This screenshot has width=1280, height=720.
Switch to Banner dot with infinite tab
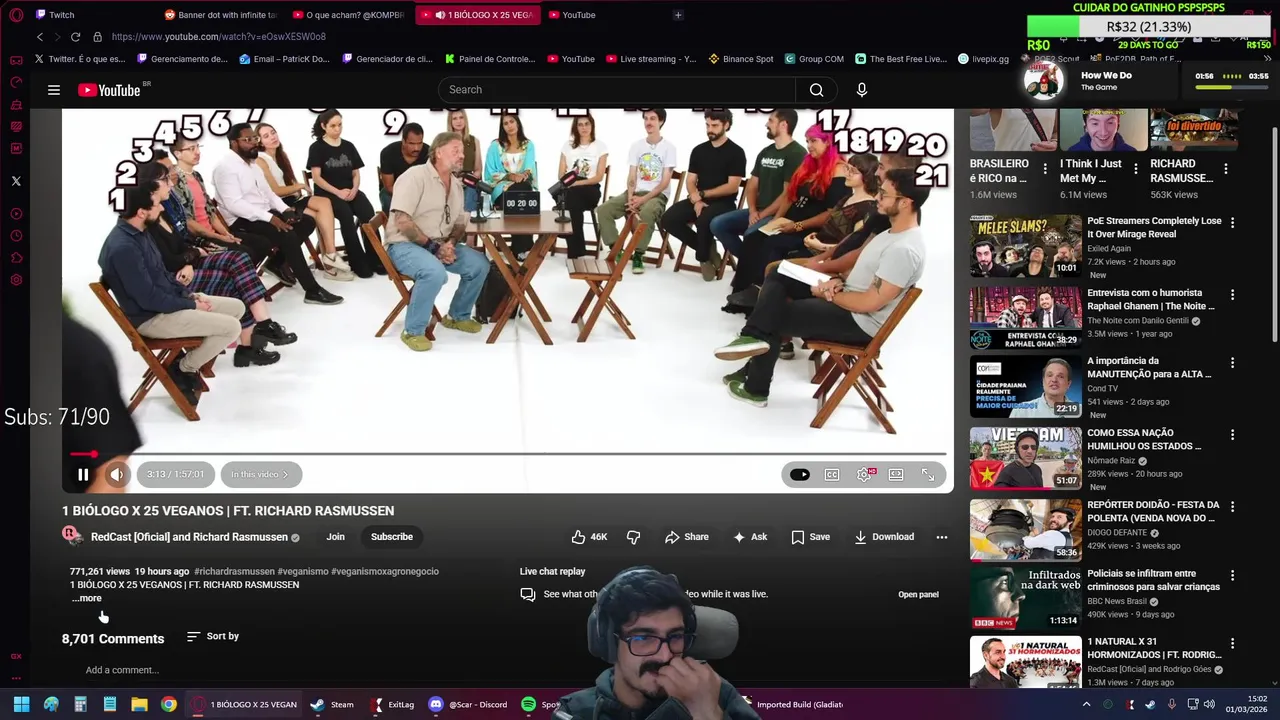click(220, 15)
